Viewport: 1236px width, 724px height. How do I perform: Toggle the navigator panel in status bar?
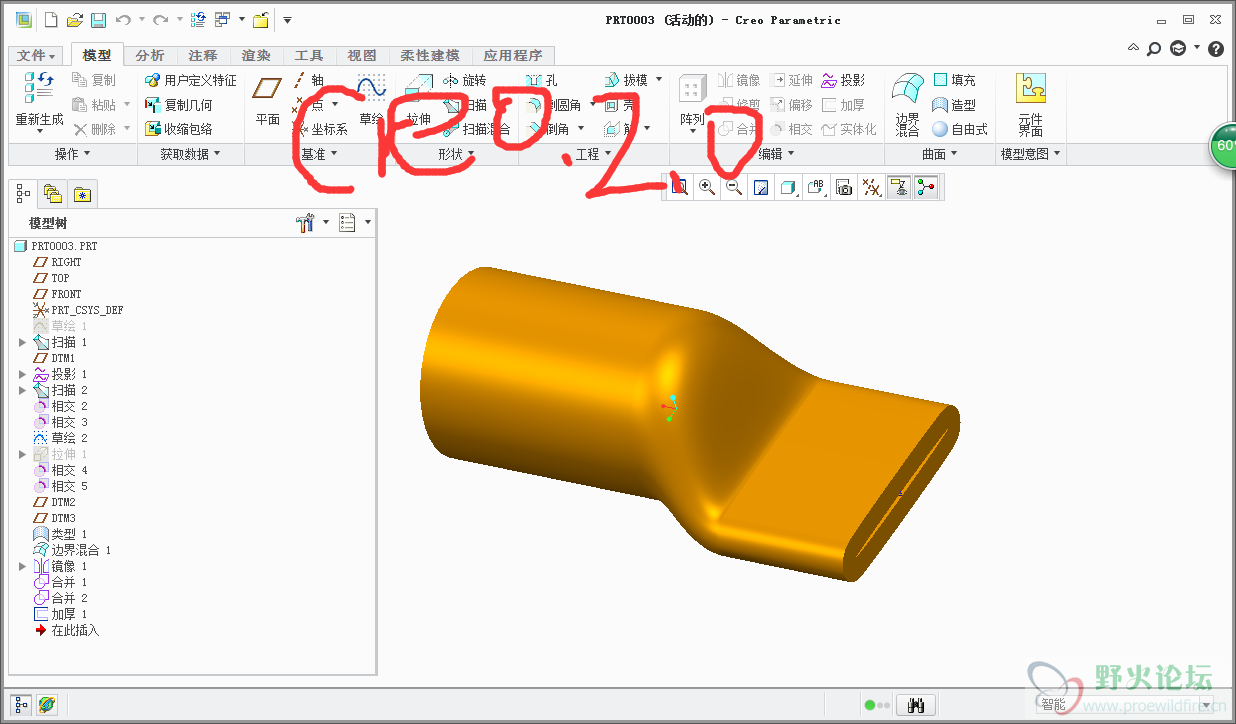pos(21,705)
